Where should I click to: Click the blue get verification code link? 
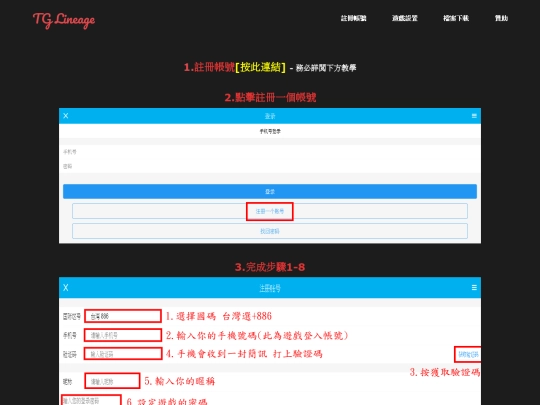pyautogui.click(x=468, y=354)
